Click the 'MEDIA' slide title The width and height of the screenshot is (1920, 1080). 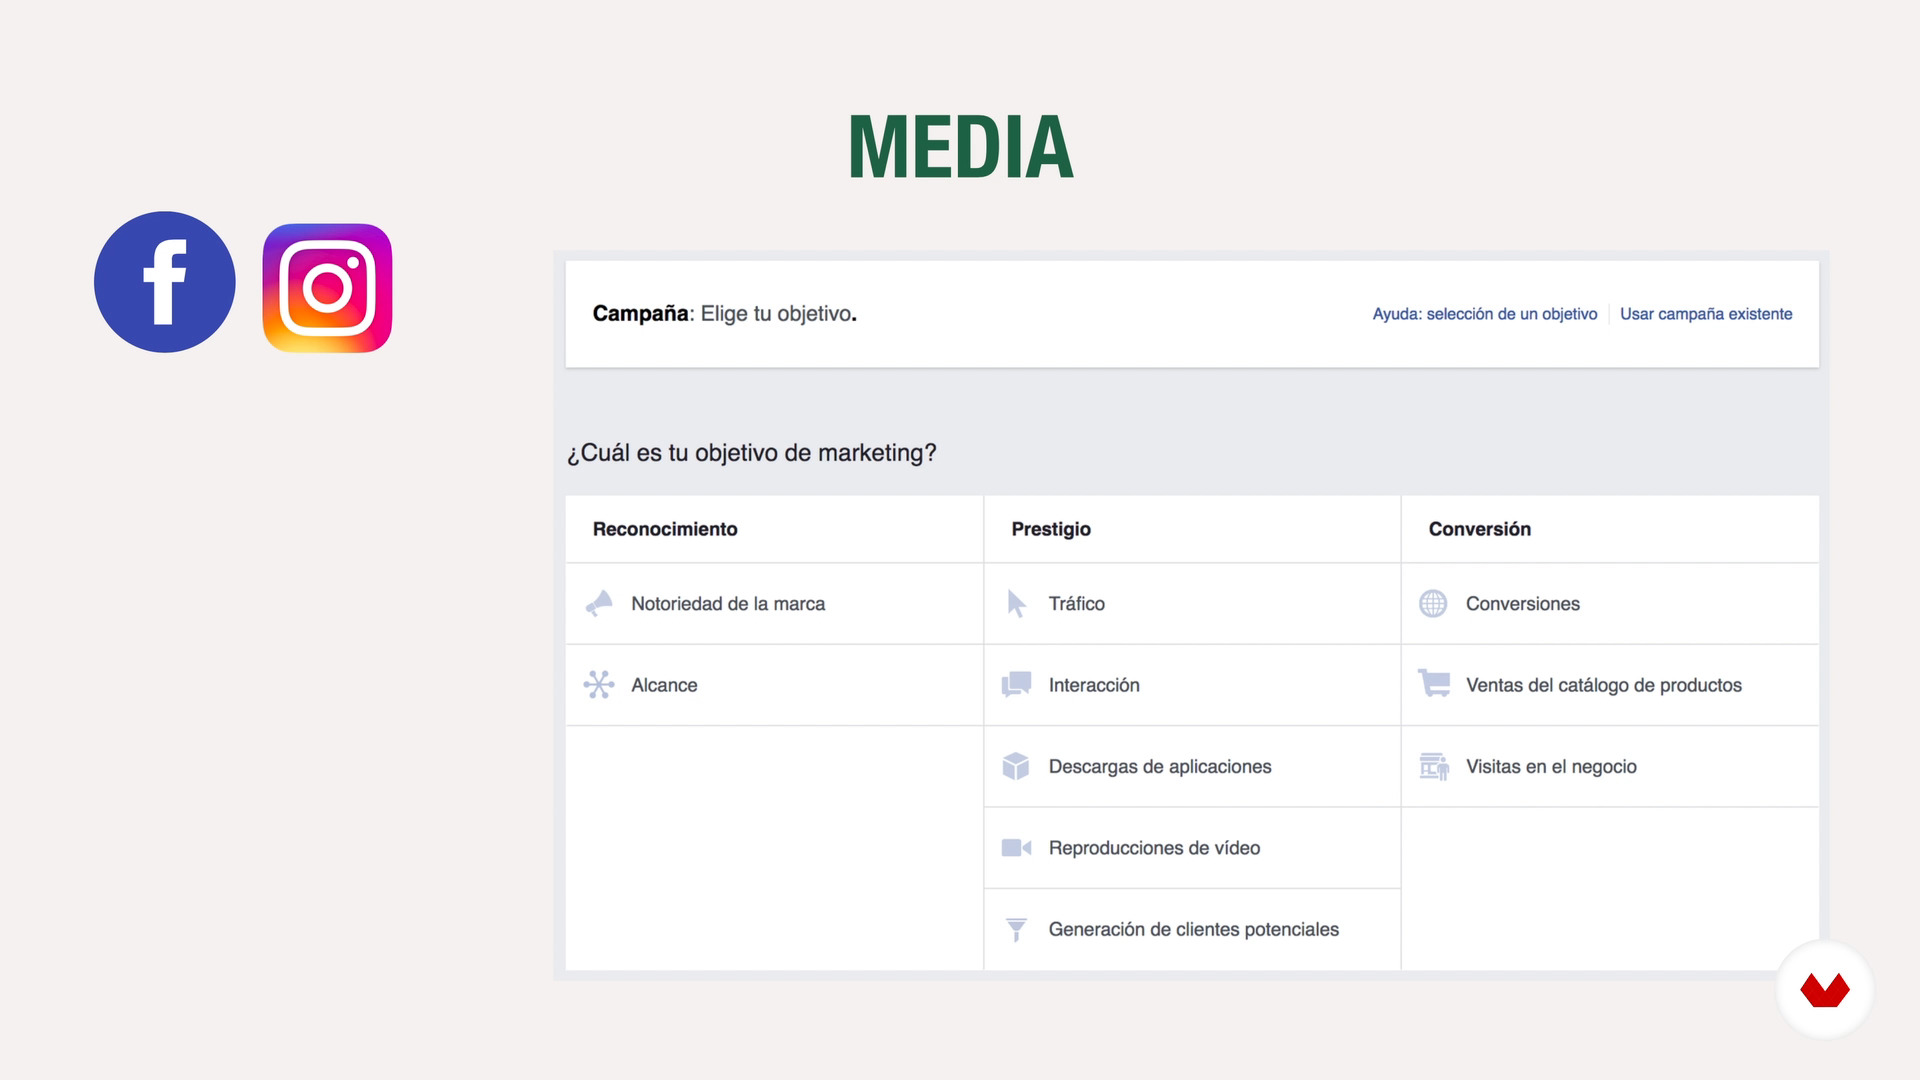[960, 147]
